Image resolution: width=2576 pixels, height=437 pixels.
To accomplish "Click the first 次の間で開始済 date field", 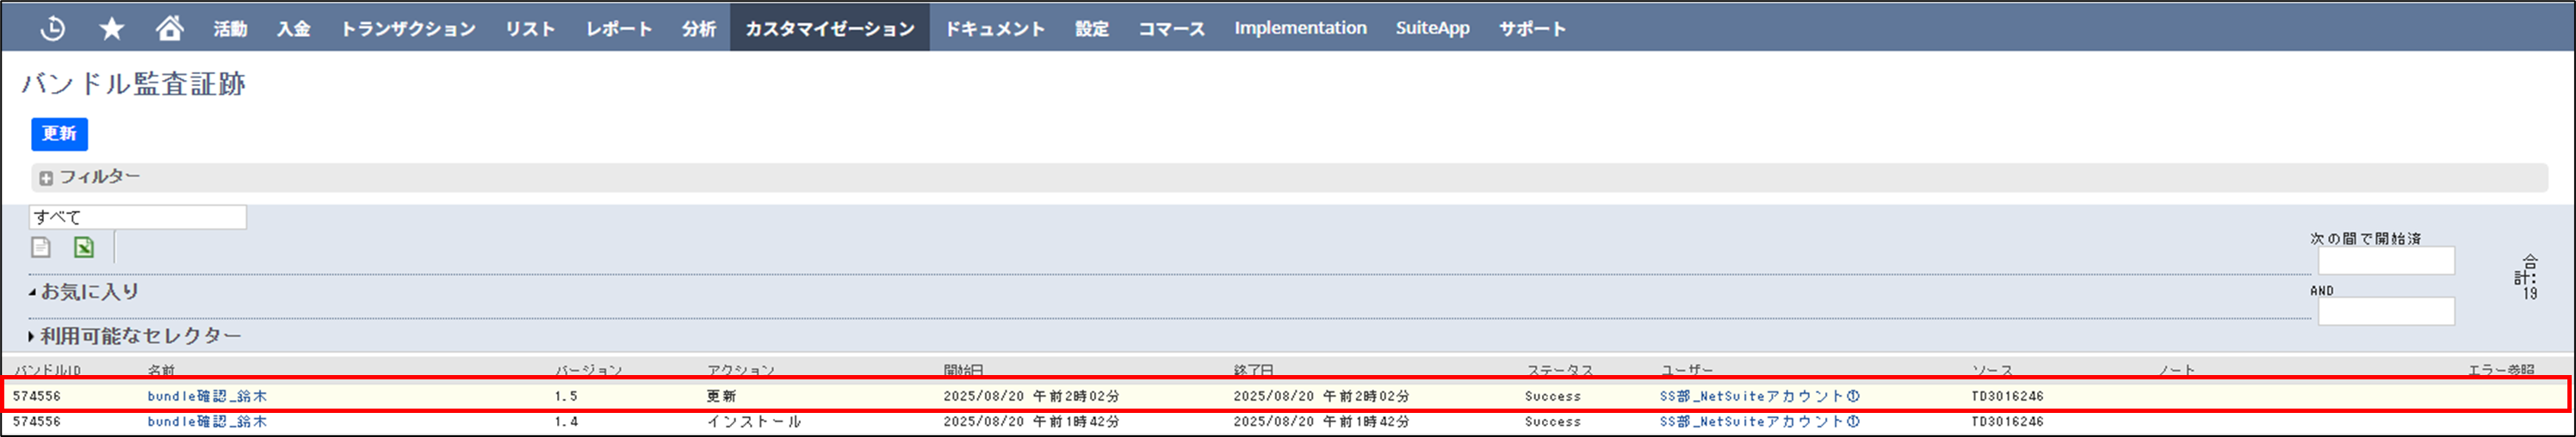I will tap(2386, 261).
